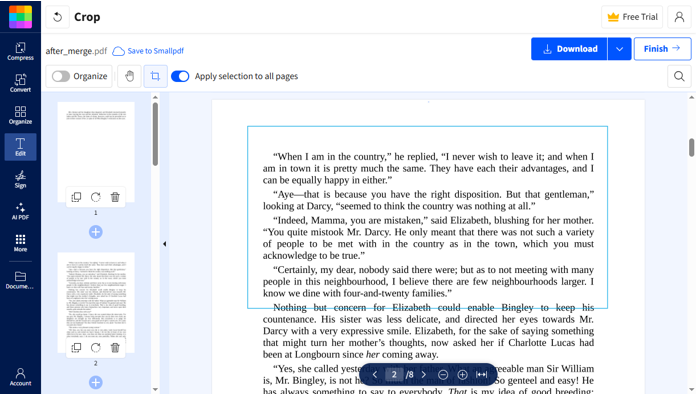
Task: Zoom in with plus icon
Action: coord(462,374)
